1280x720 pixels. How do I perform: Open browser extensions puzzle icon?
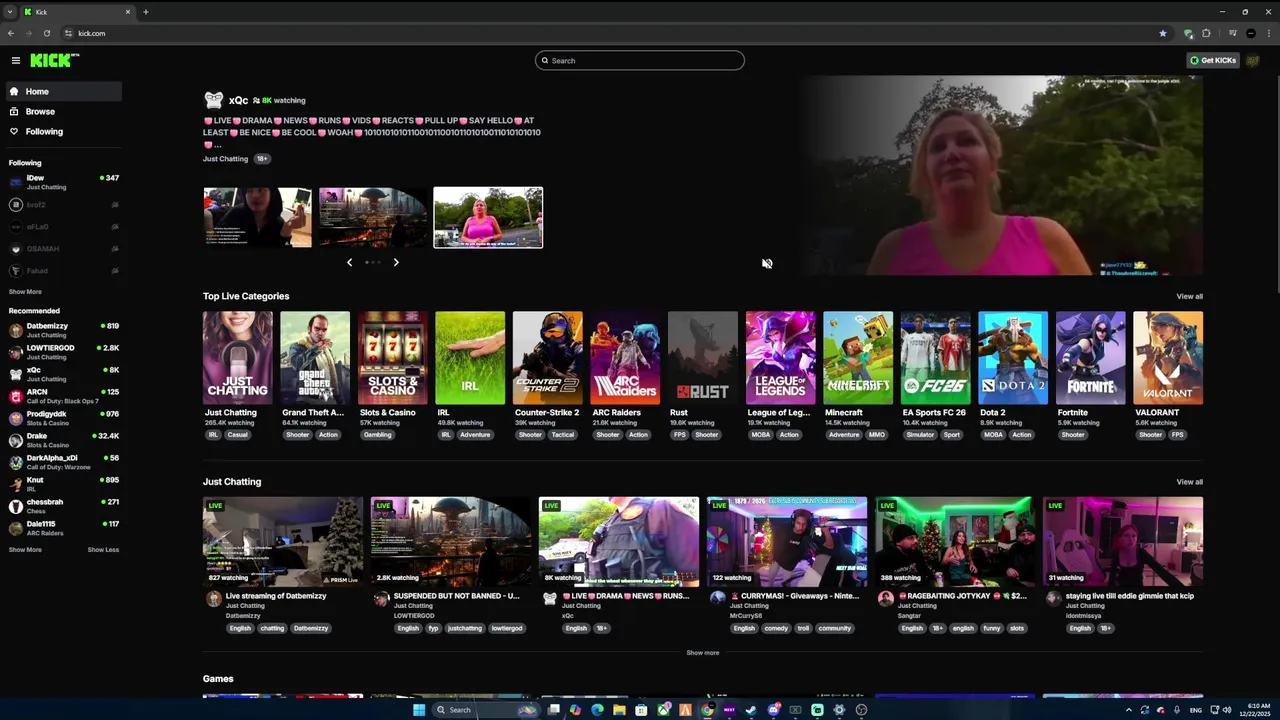(1206, 33)
